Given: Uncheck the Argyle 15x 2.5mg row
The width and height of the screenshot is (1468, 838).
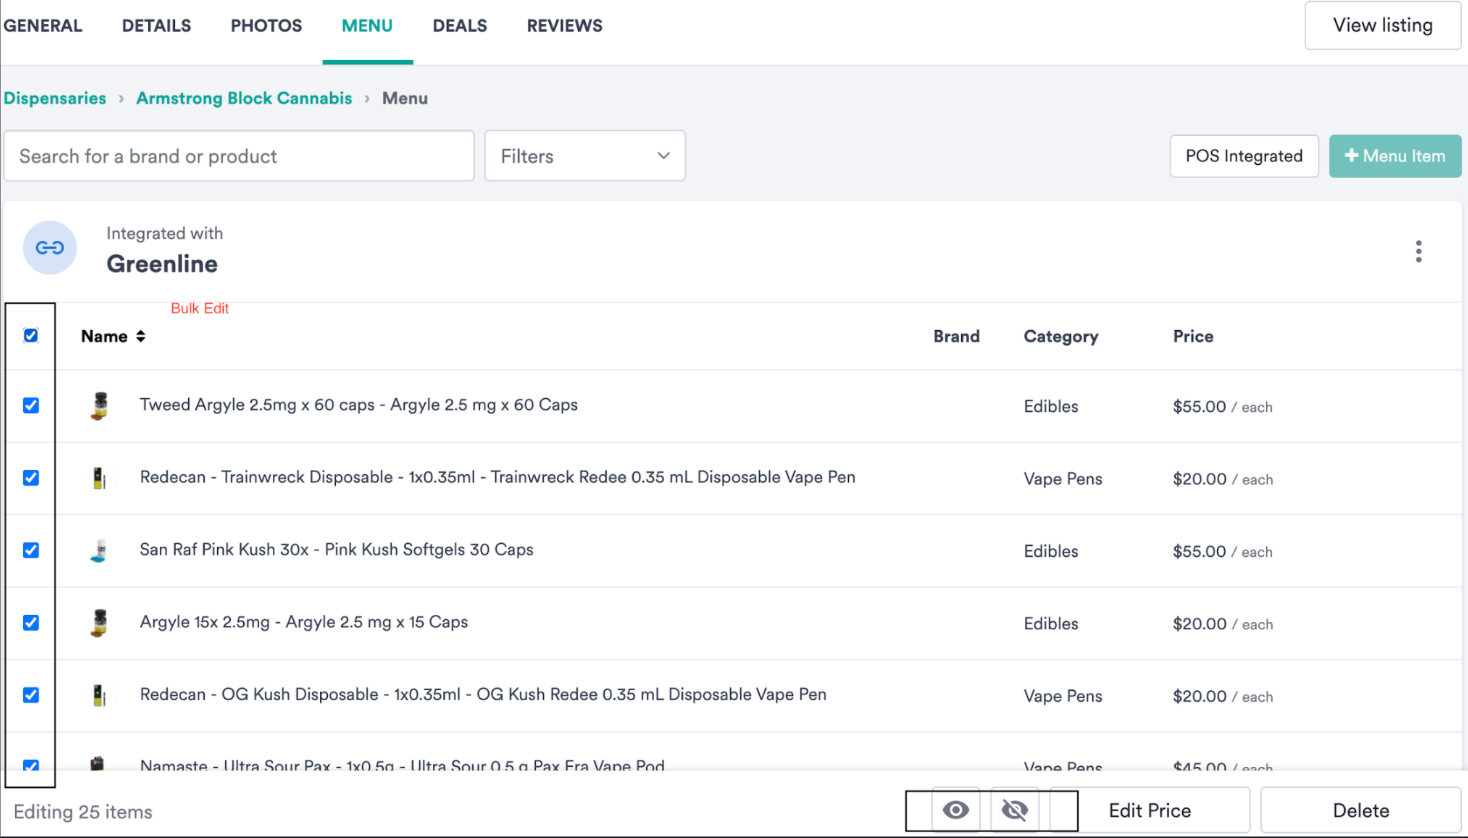Looking at the screenshot, I should pyautogui.click(x=31, y=622).
